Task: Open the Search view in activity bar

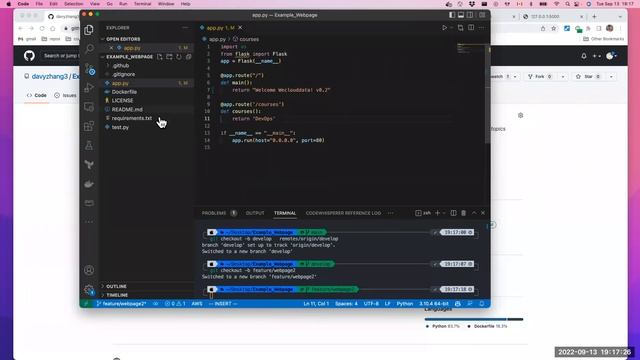Action: (89, 49)
